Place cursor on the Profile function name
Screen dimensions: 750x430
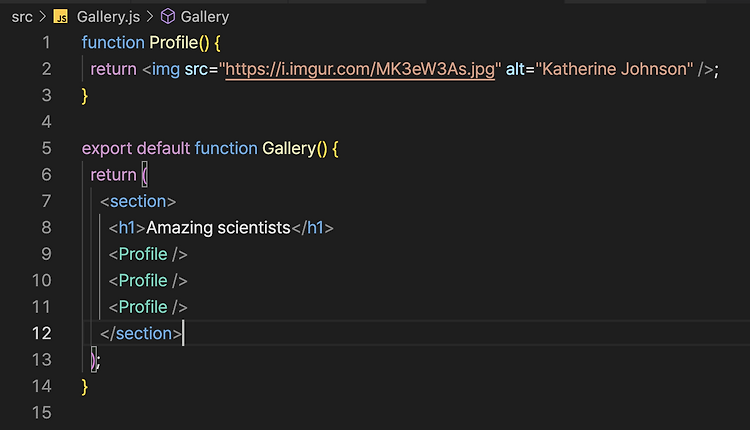174,43
